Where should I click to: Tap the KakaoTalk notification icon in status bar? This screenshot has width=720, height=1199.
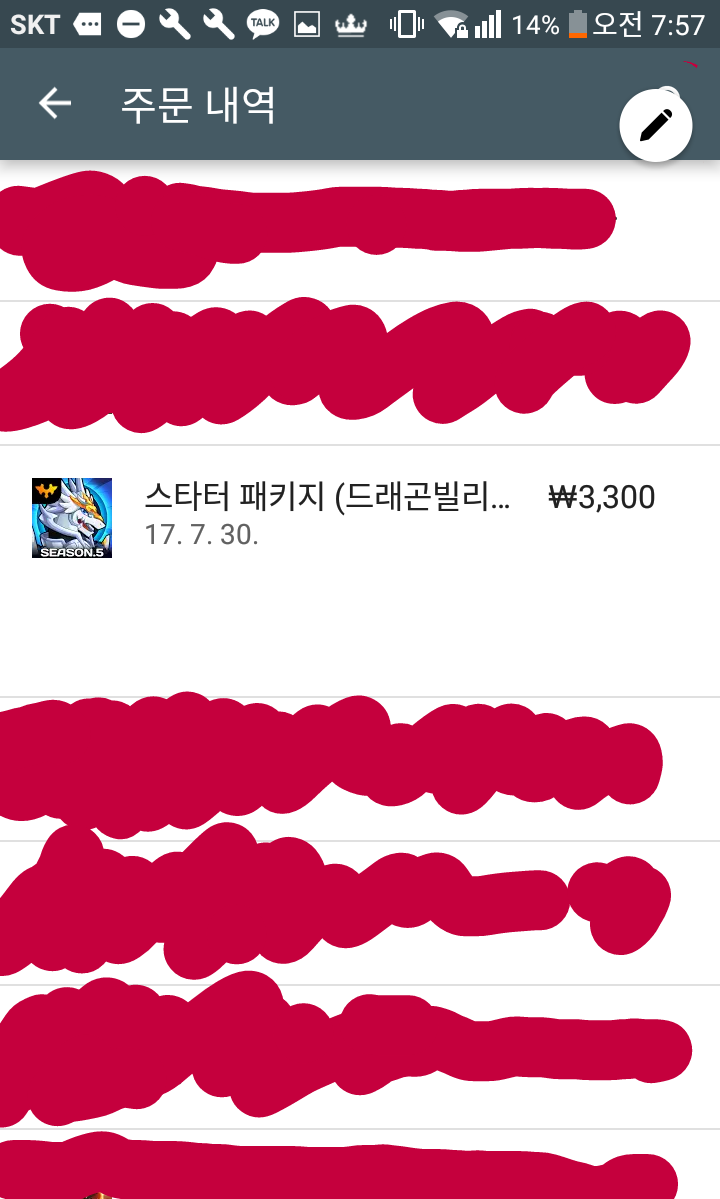[x=263, y=24]
